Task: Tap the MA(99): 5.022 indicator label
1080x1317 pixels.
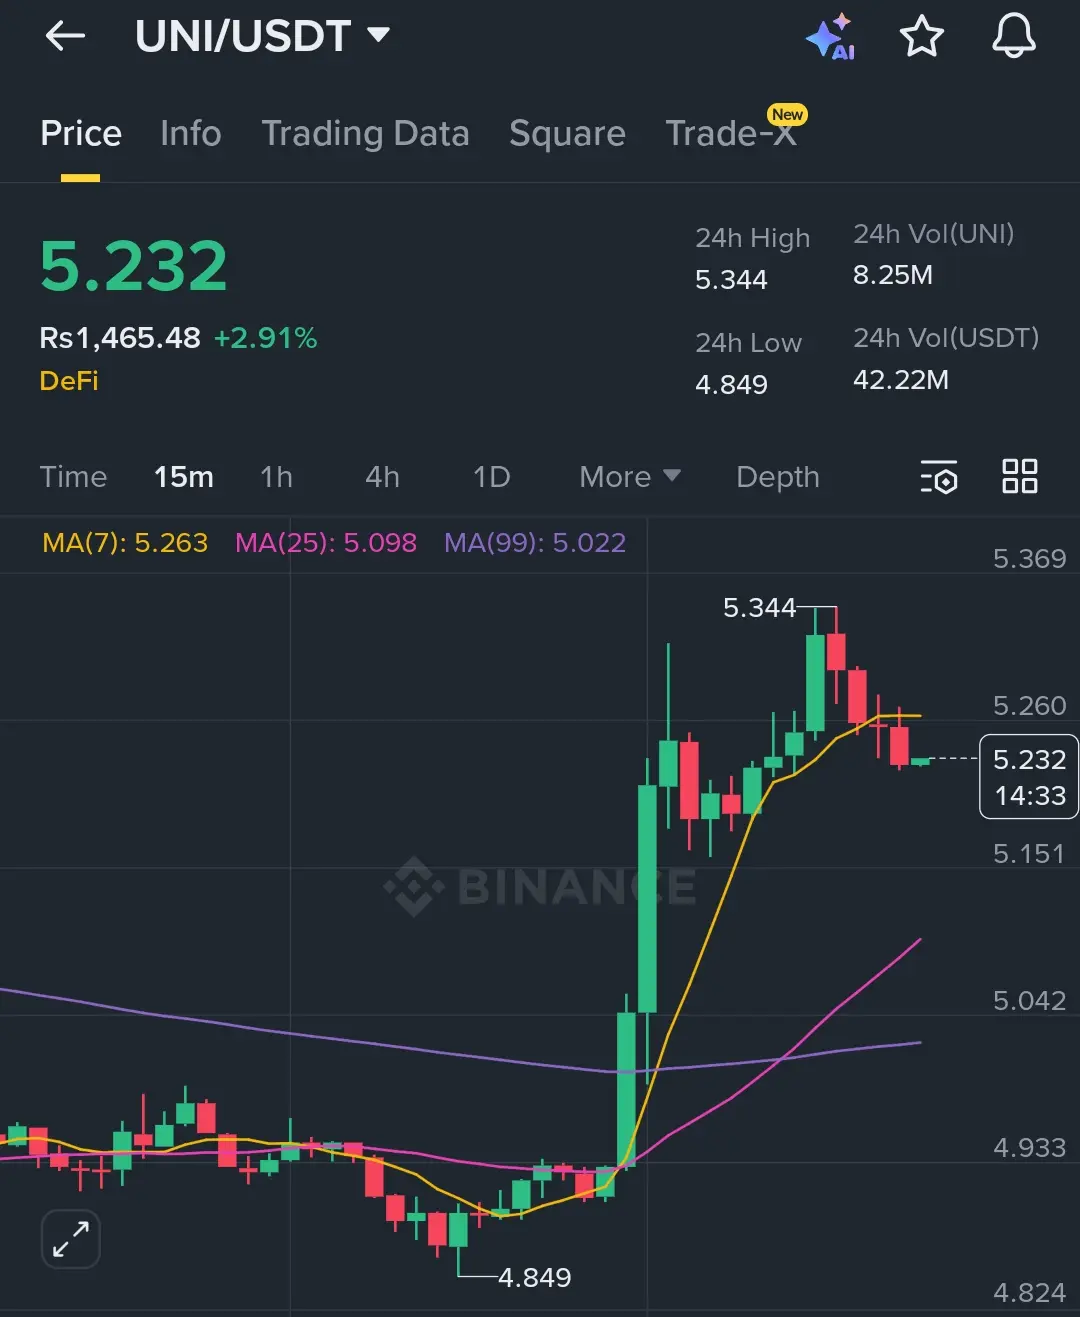Action: point(535,543)
